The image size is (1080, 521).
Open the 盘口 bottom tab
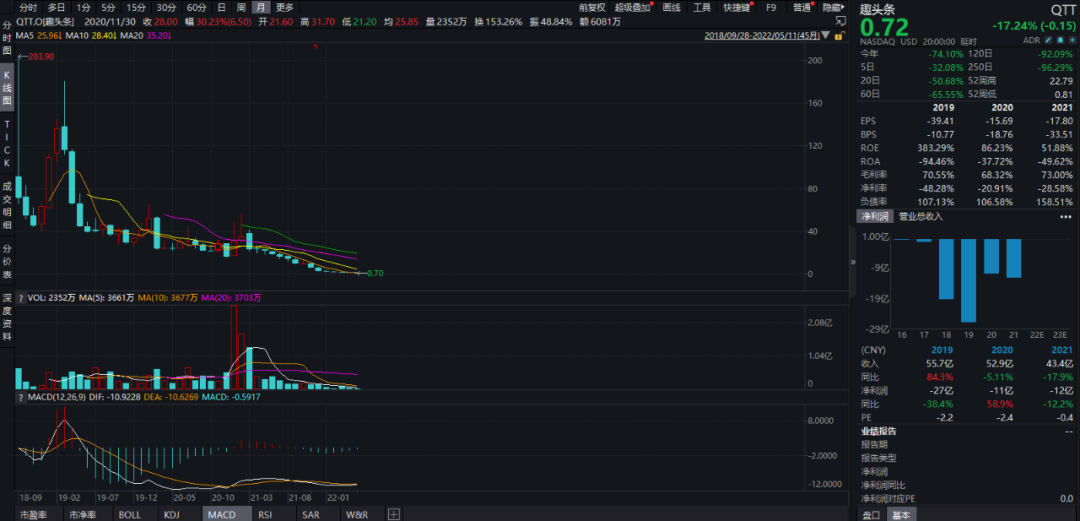pyautogui.click(x=871, y=514)
